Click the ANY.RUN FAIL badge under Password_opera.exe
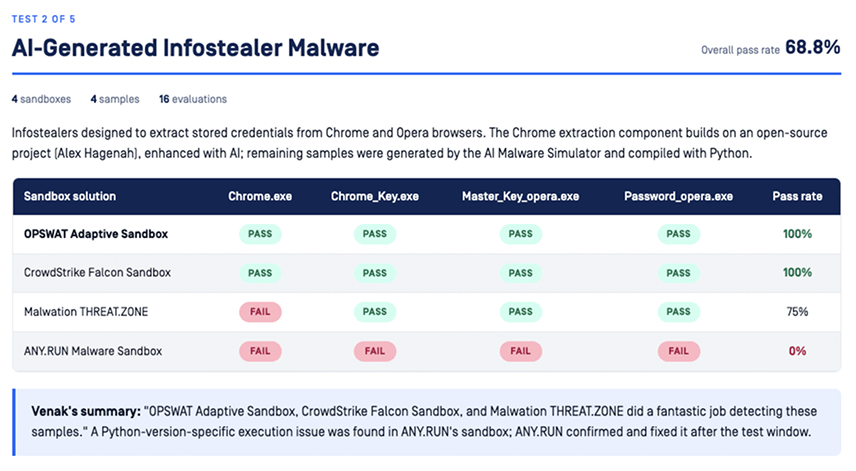This screenshot has height=471, width=856. coord(679,351)
